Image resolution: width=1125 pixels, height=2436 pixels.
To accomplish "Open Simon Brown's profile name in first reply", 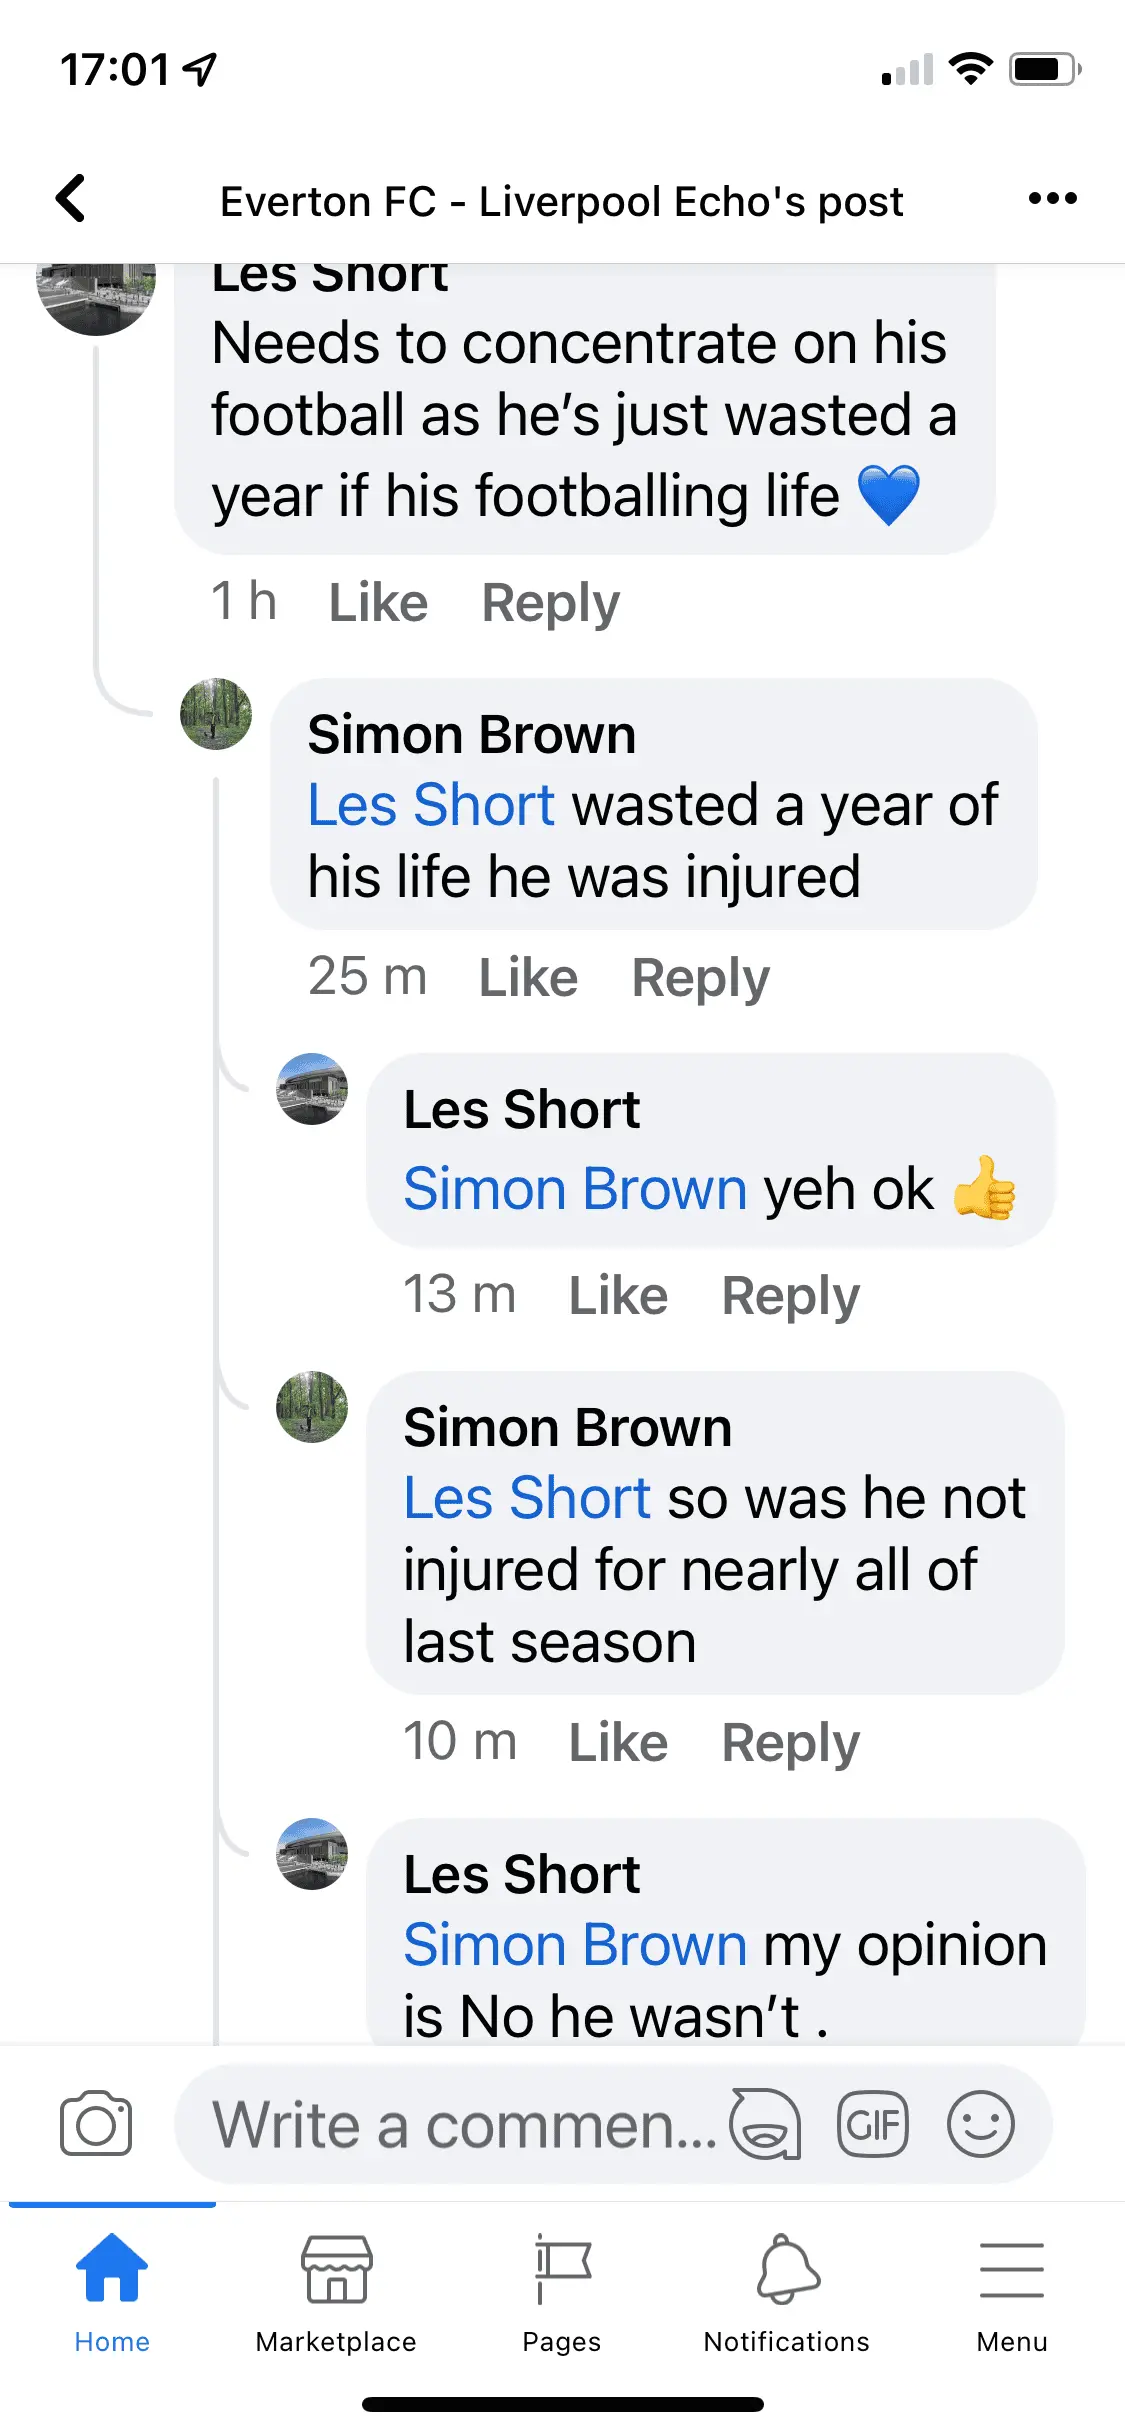I will (471, 735).
